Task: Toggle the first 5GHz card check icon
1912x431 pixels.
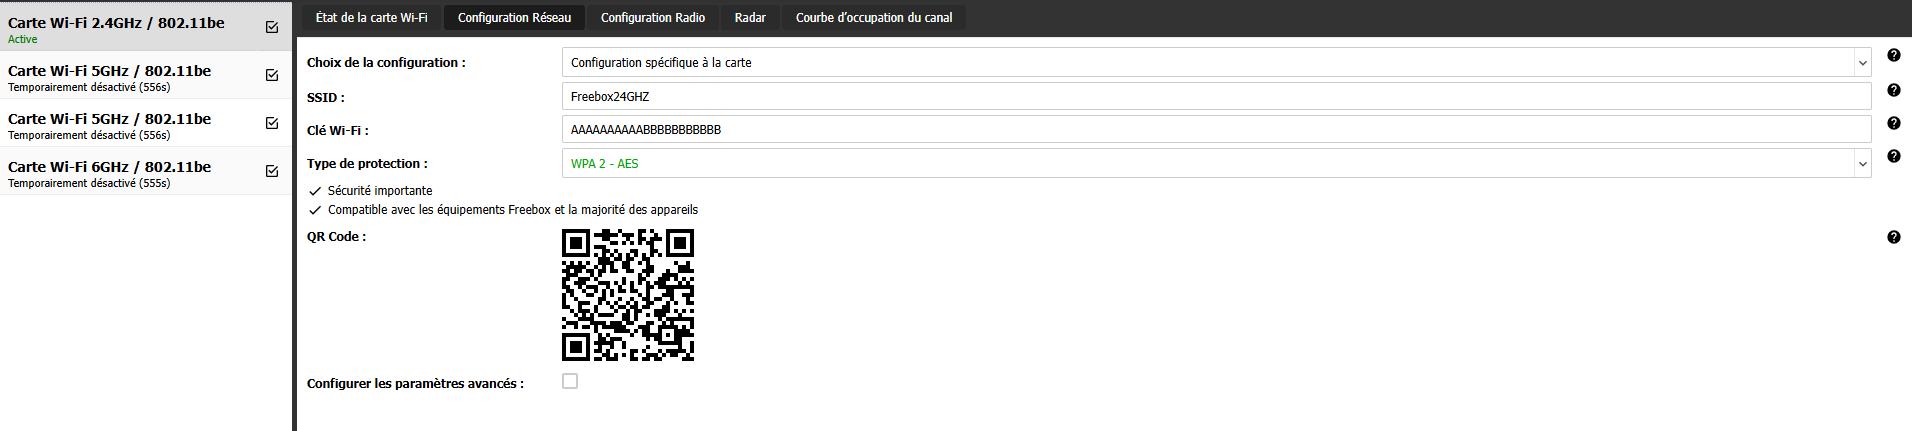Action: pos(272,75)
